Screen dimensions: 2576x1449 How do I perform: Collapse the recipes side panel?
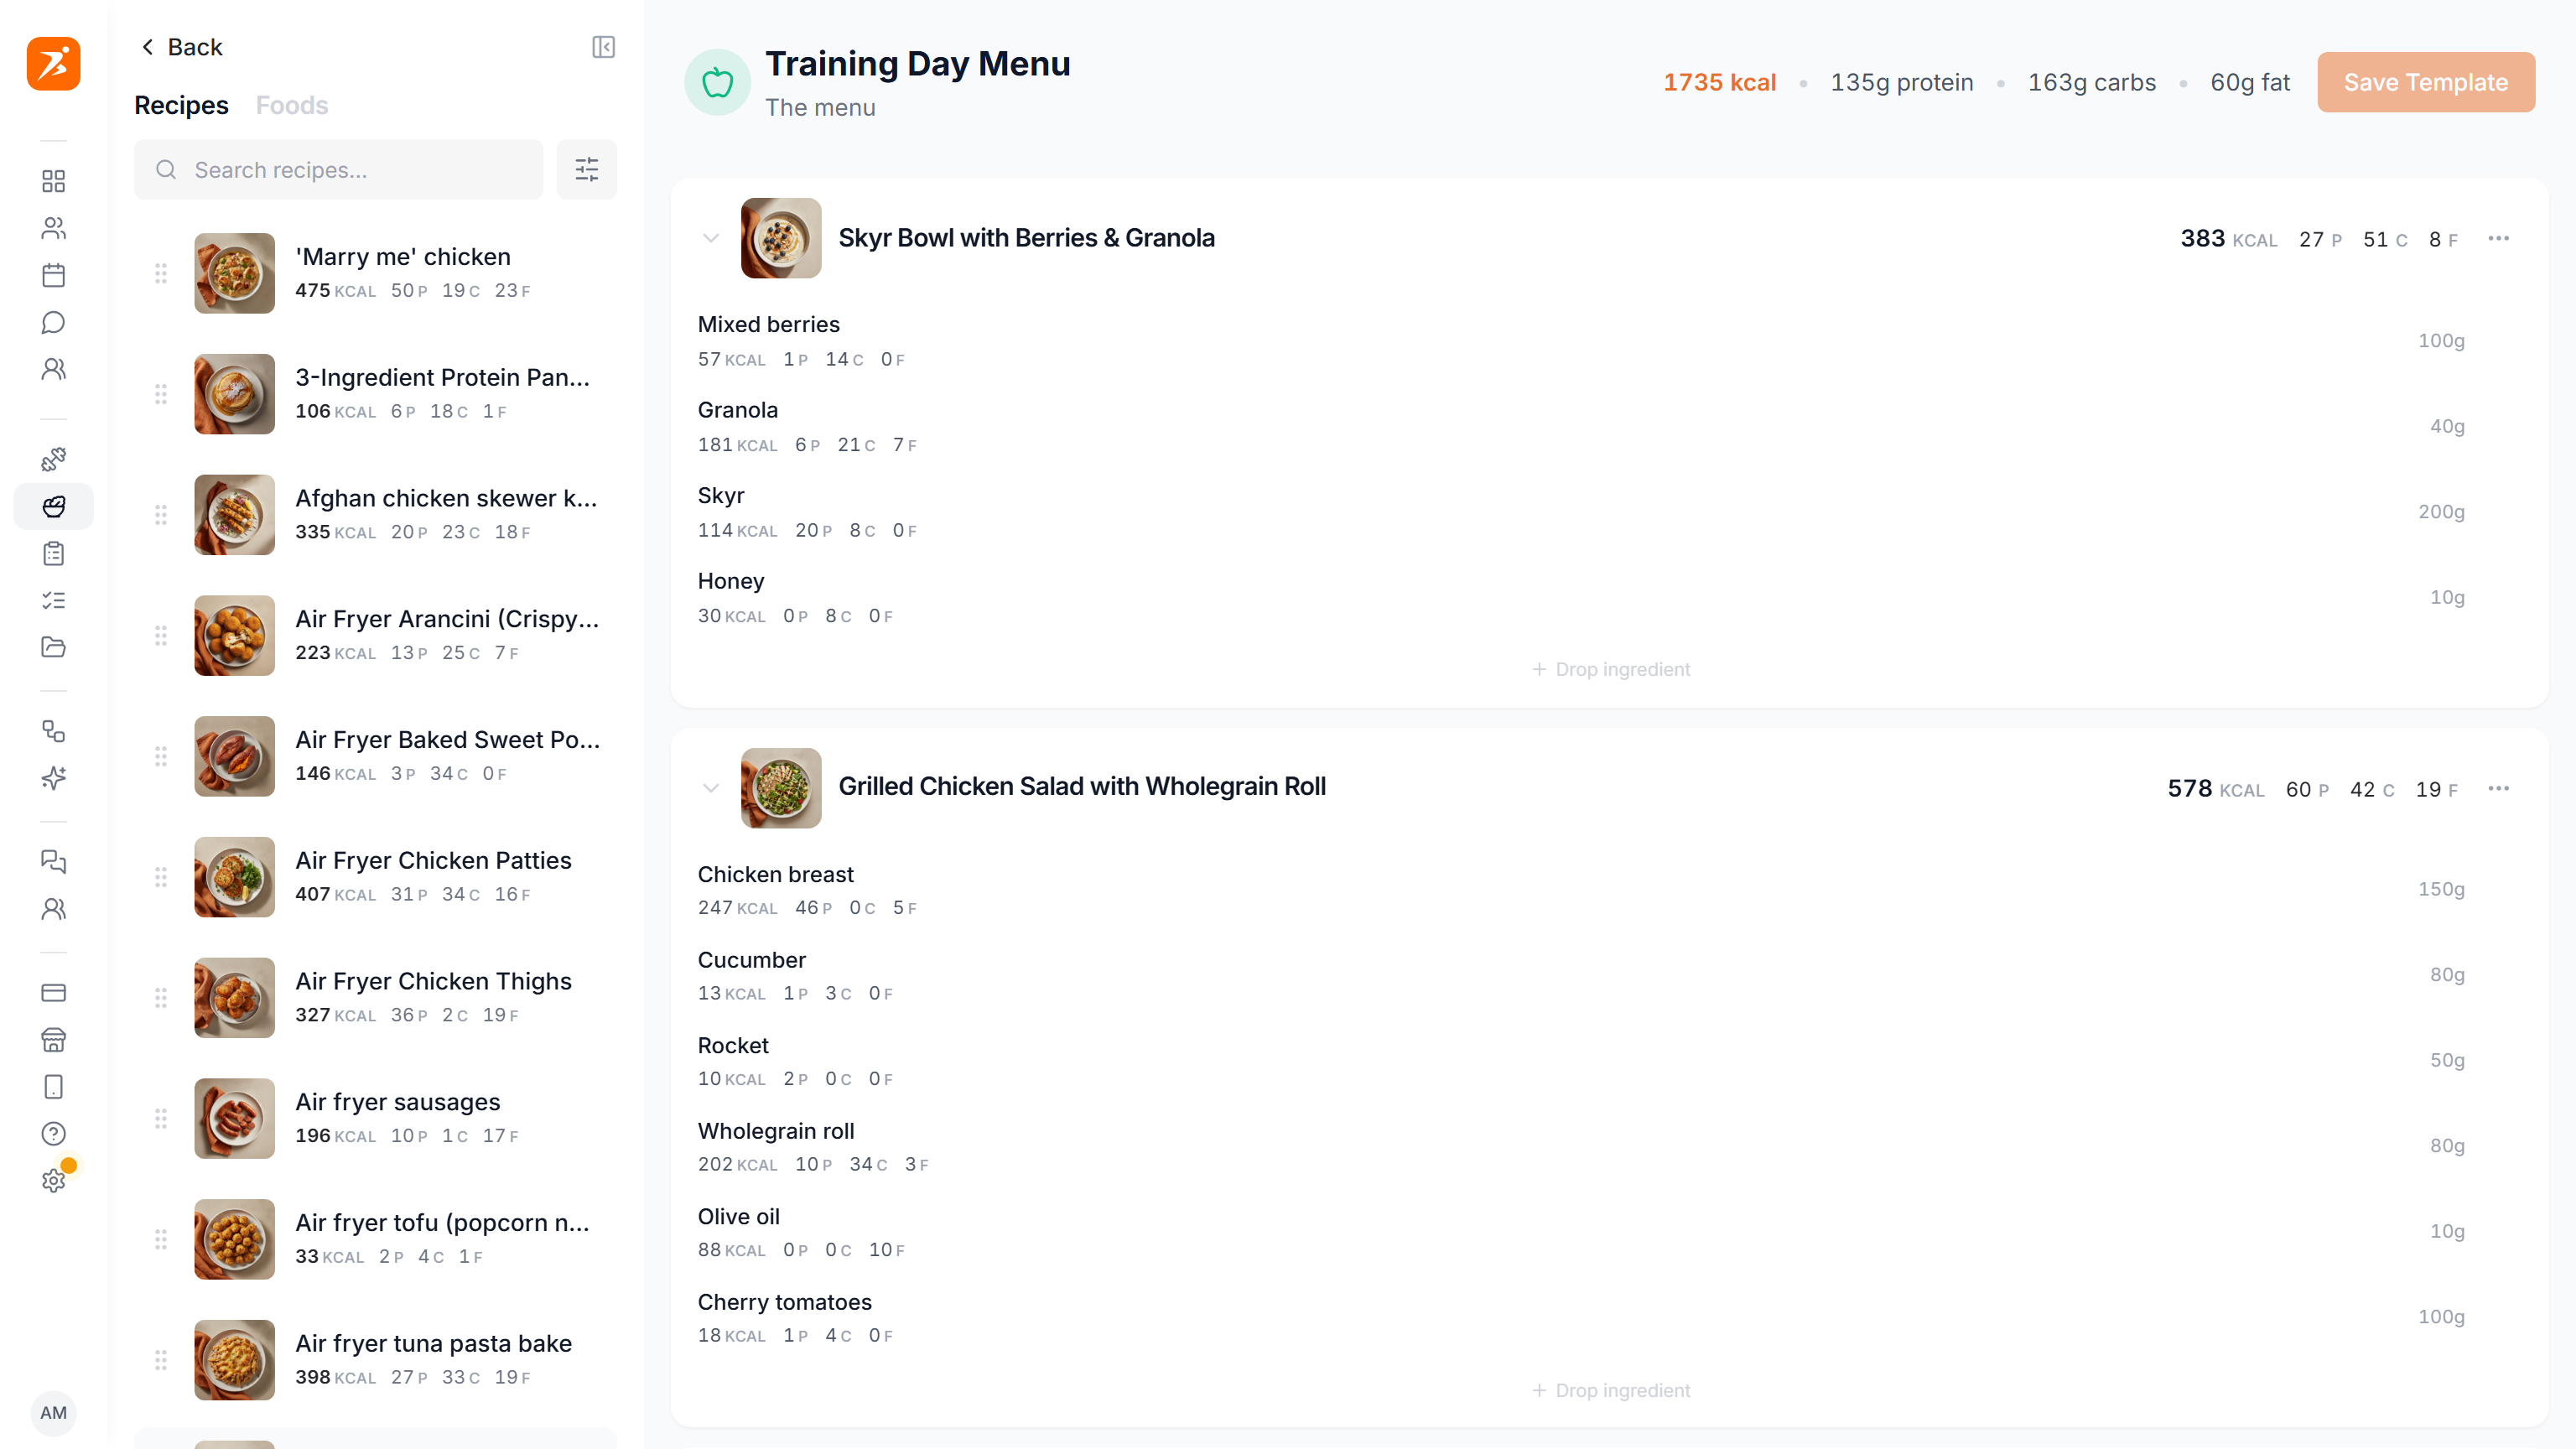click(603, 47)
